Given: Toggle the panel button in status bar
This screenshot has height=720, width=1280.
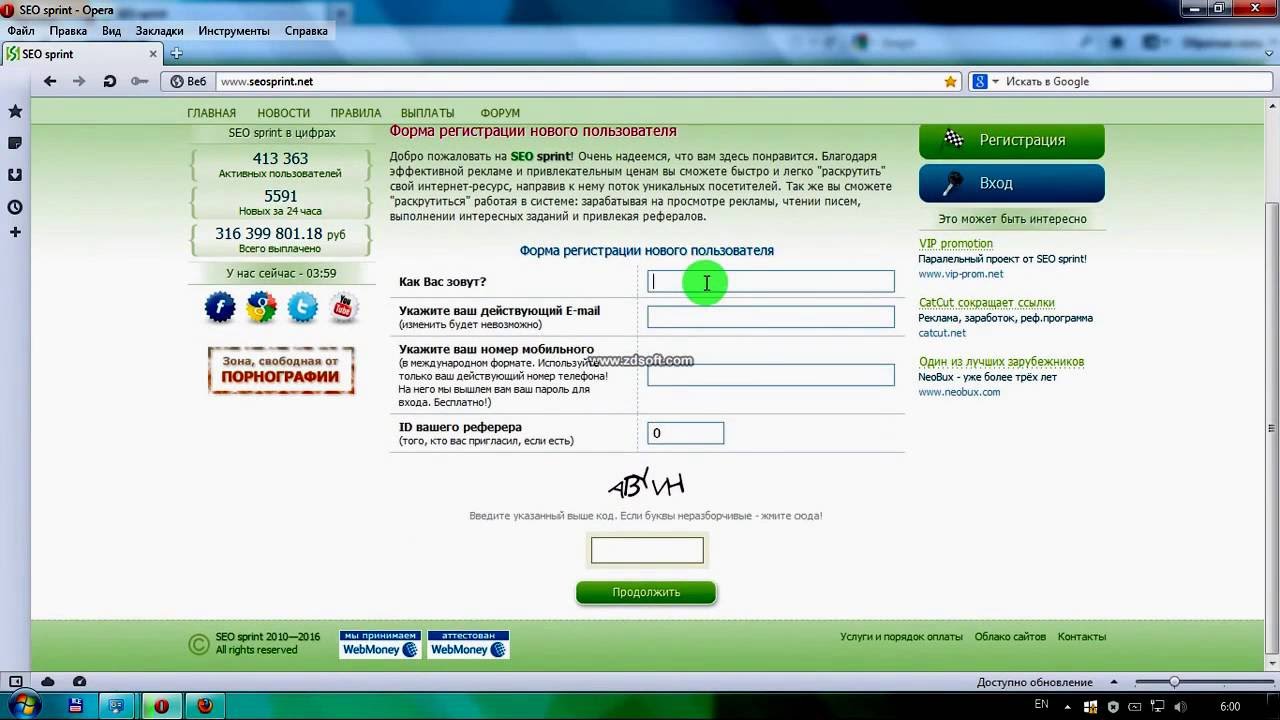Looking at the screenshot, I should point(16,682).
